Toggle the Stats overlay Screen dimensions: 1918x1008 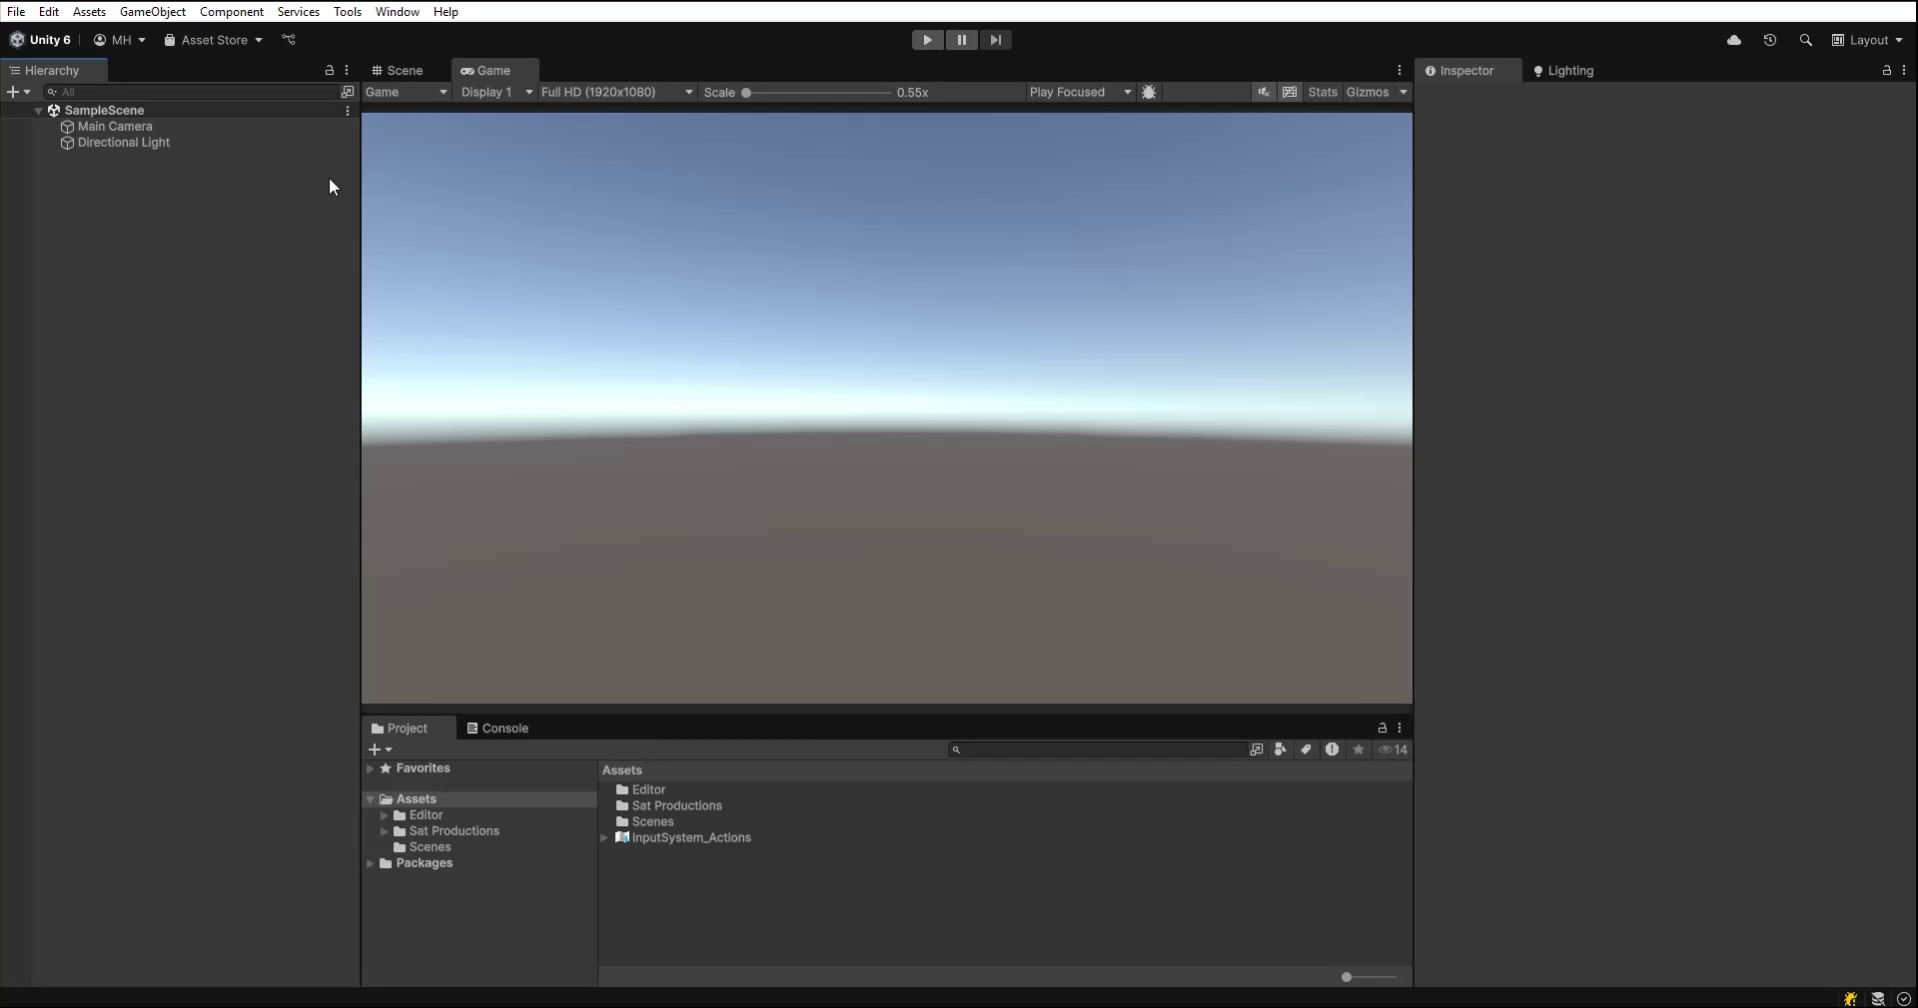[x=1322, y=92]
